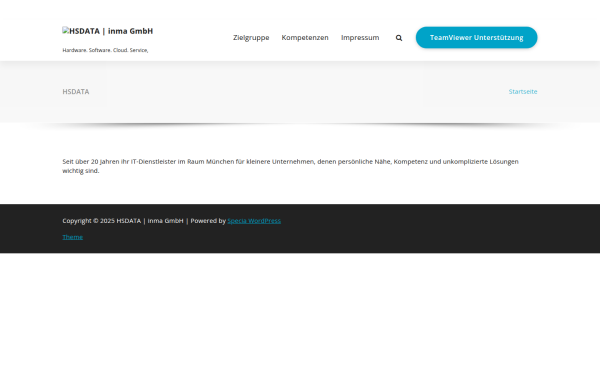Click the HSDATA page title text
Viewport: 600px width, 375px height.
(76, 91)
